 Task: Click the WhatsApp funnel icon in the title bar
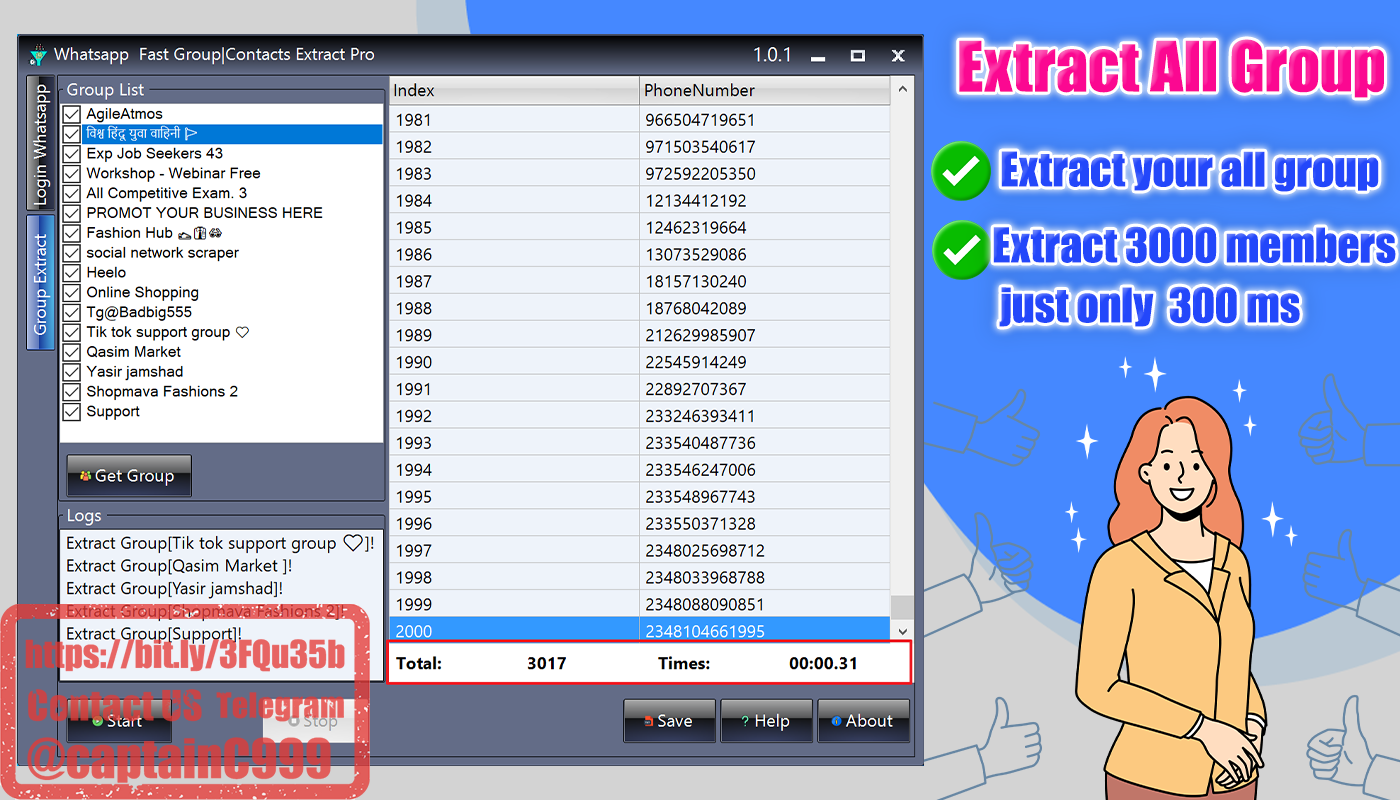coord(38,55)
